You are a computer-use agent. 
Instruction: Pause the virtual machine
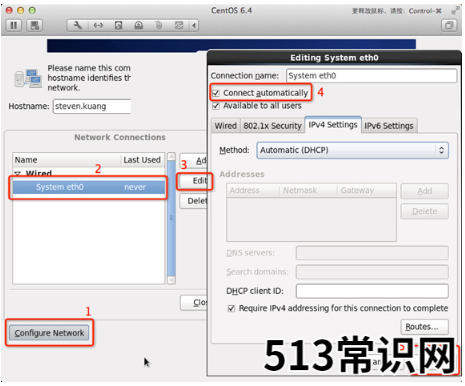(x=14, y=25)
